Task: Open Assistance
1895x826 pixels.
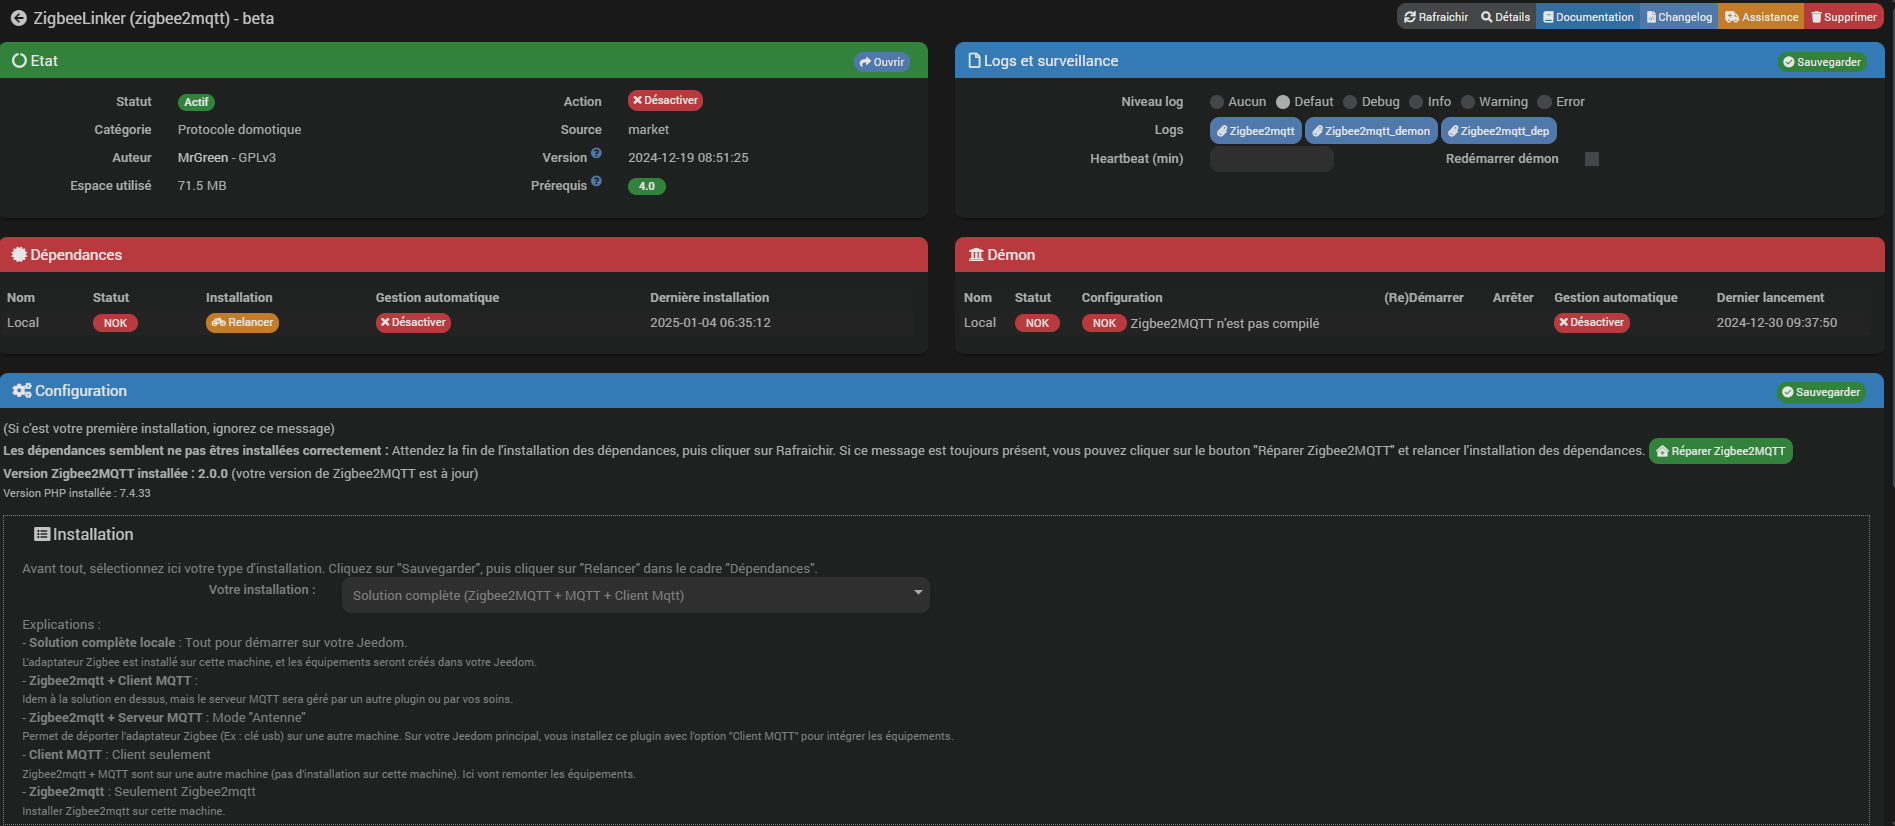Action: click(1761, 17)
